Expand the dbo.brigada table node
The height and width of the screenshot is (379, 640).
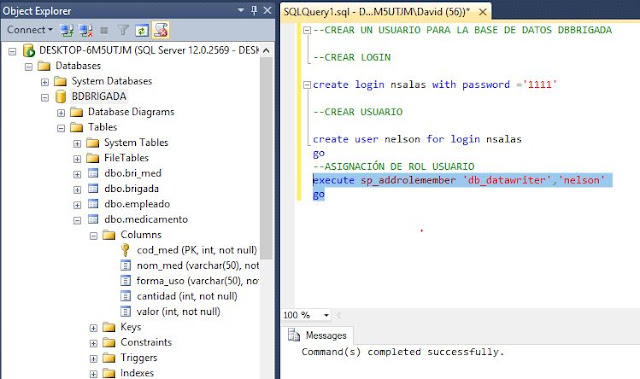point(77,190)
